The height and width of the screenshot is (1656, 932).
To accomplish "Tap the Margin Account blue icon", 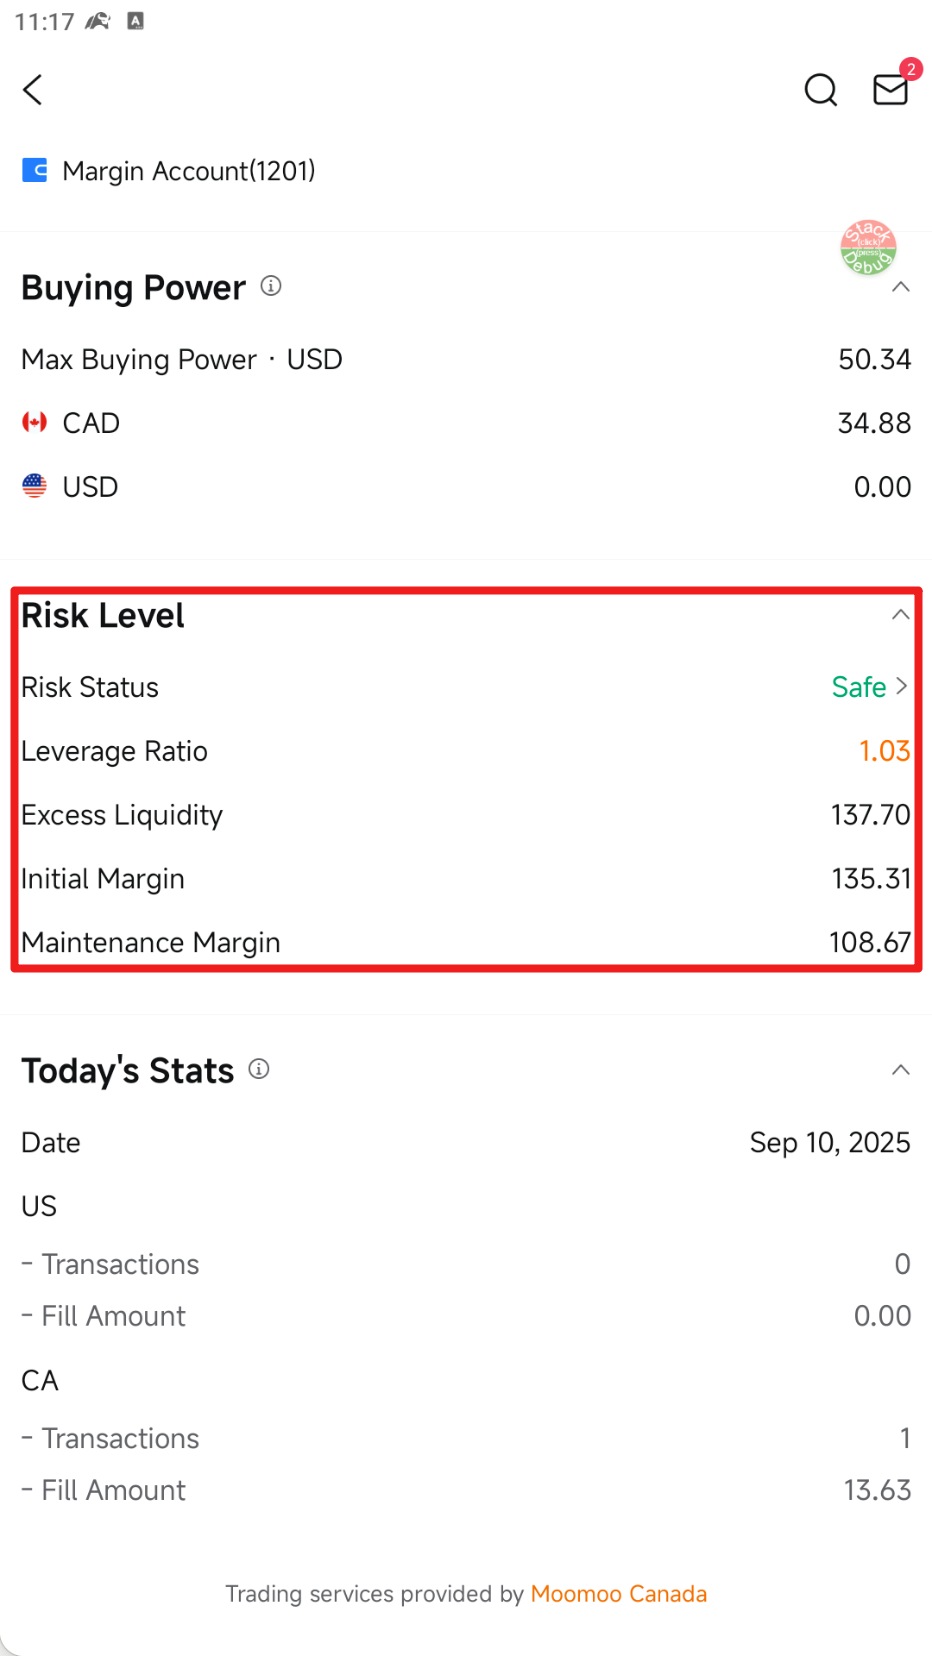I will pos(35,171).
